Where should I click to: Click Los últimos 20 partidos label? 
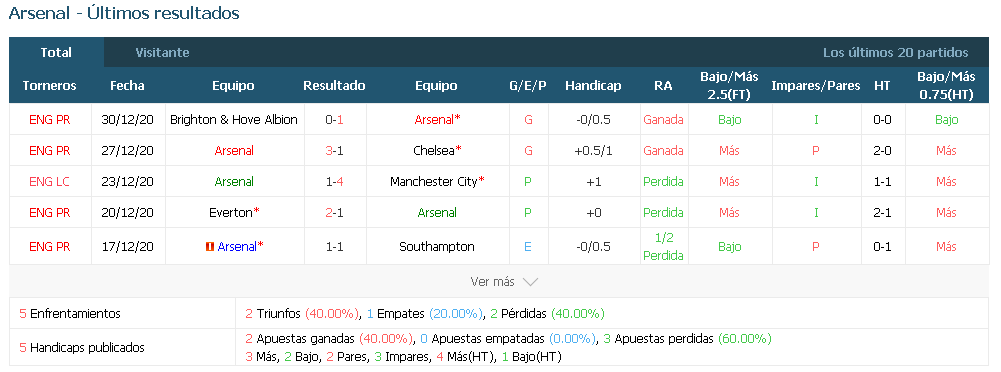tap(896, 52)
